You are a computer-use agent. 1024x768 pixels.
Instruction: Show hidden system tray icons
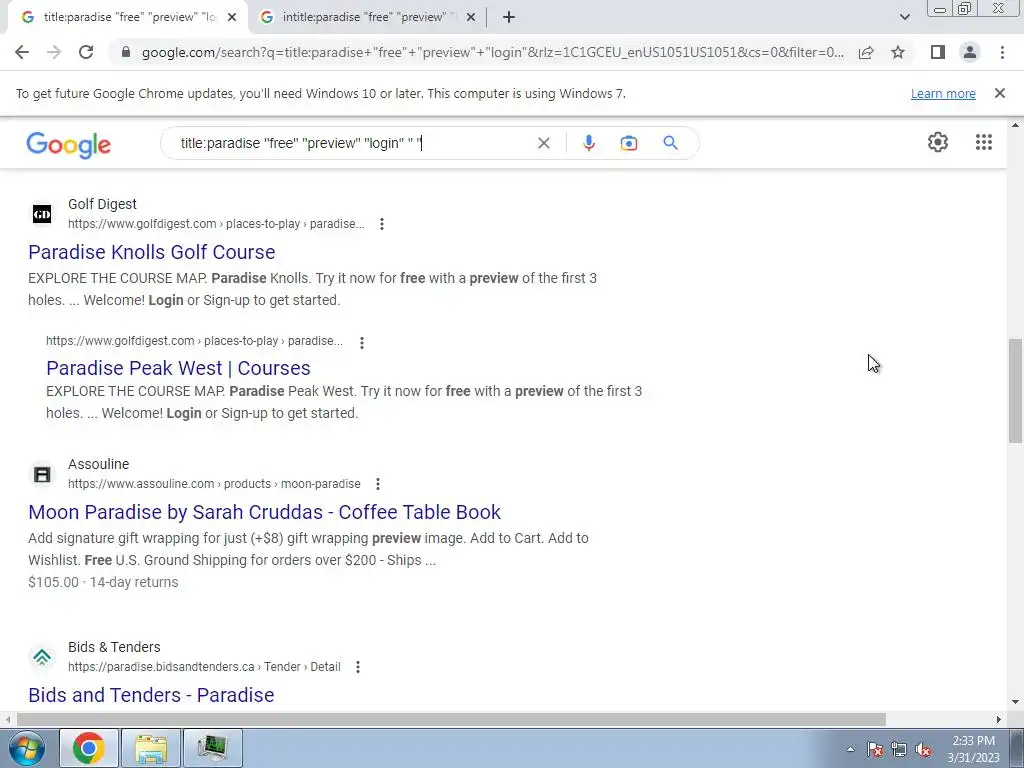pyautogui.click(x=850, y=749)
